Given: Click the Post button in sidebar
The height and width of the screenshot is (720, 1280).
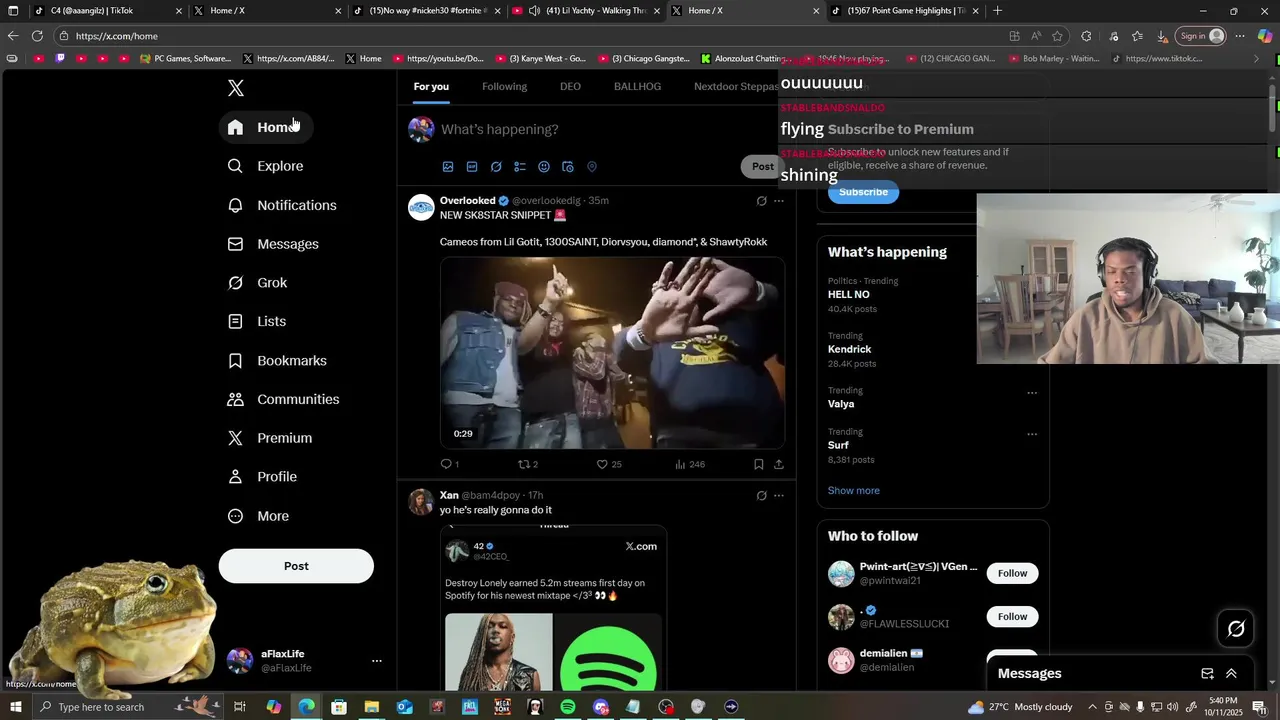Looking at the screenshot, I should point(296,566).
